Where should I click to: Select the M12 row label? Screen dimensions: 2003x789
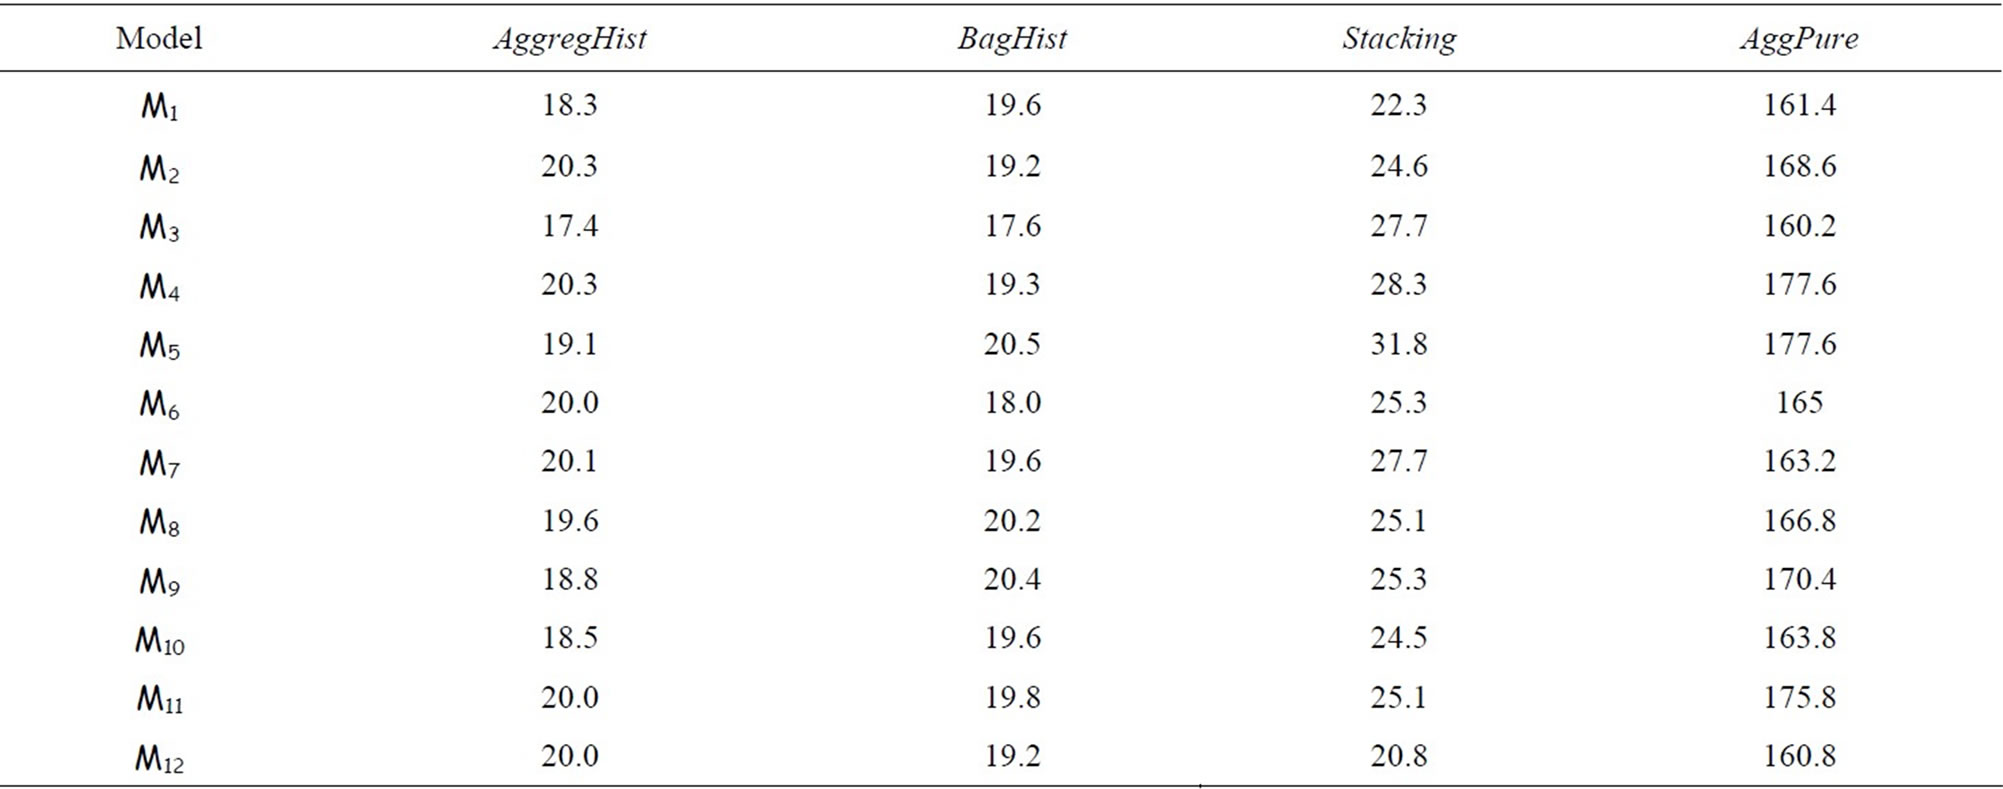coord(160,759)
